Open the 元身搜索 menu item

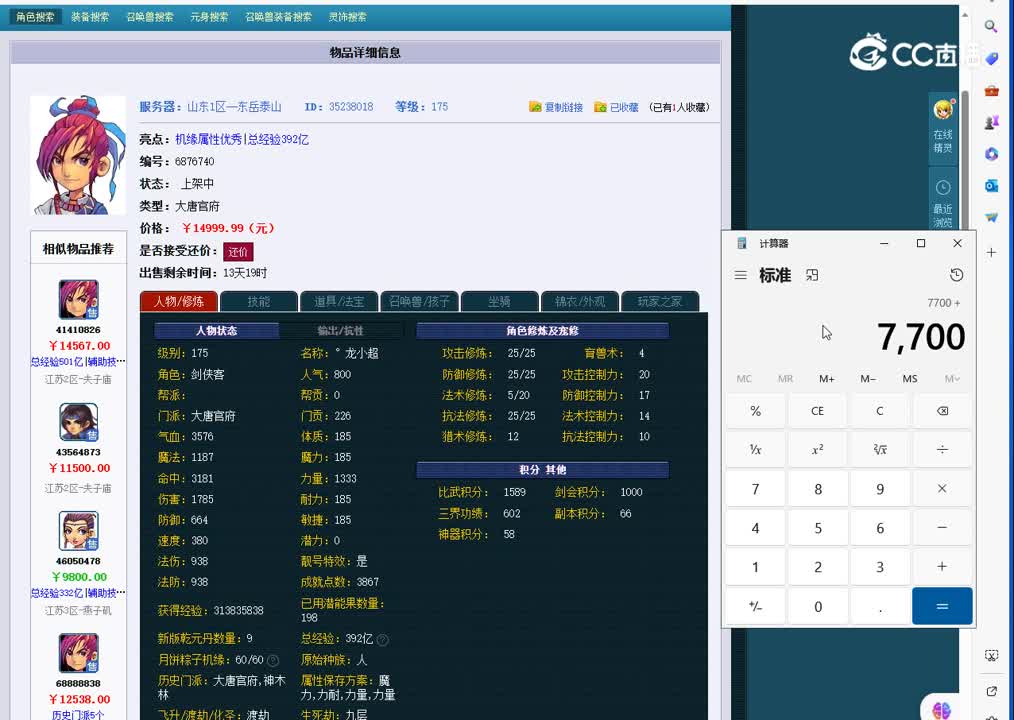tap(209, 17)
